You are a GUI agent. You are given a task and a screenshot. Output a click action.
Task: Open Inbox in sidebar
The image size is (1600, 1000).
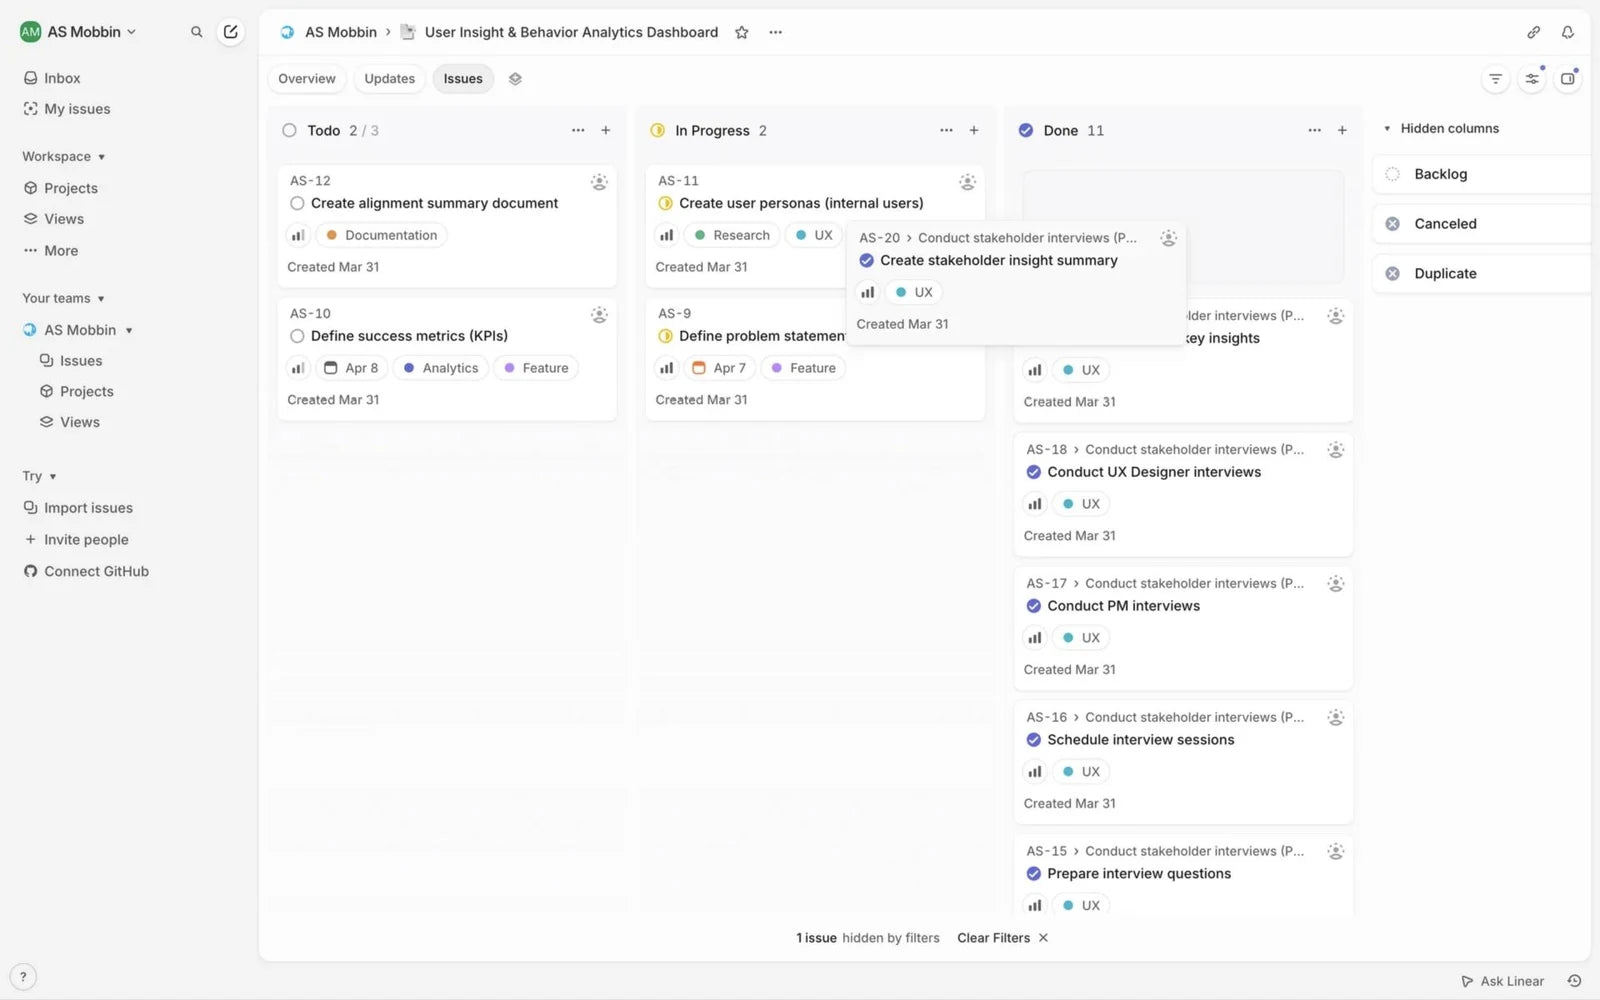(62, 78)
